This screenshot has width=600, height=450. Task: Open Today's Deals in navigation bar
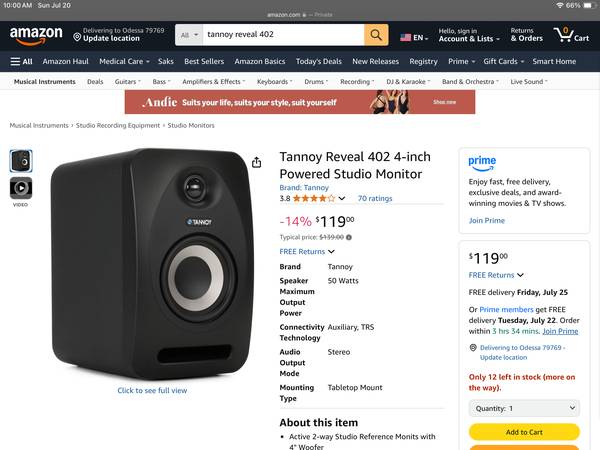pyautogui.click(x=318, y=61)
